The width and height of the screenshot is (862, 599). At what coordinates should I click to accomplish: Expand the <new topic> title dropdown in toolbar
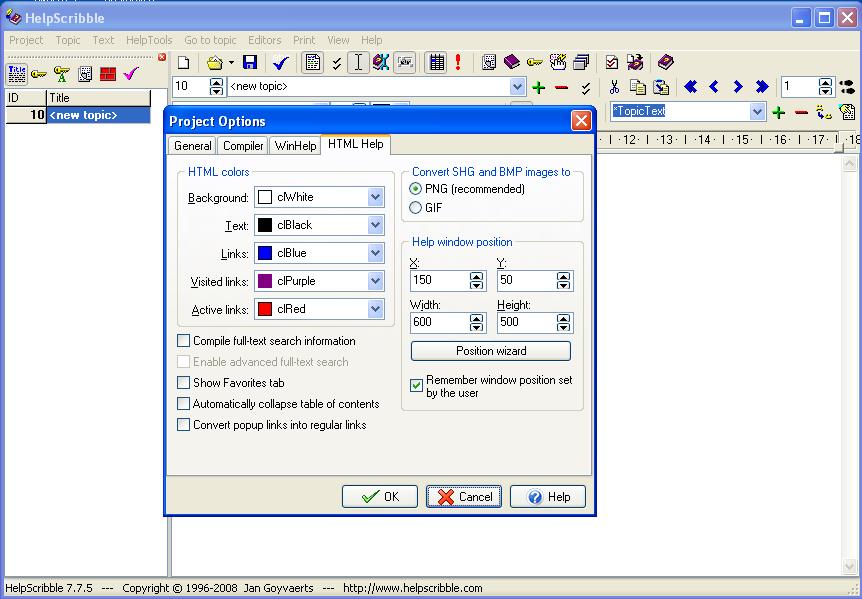[x=517, y=87]
